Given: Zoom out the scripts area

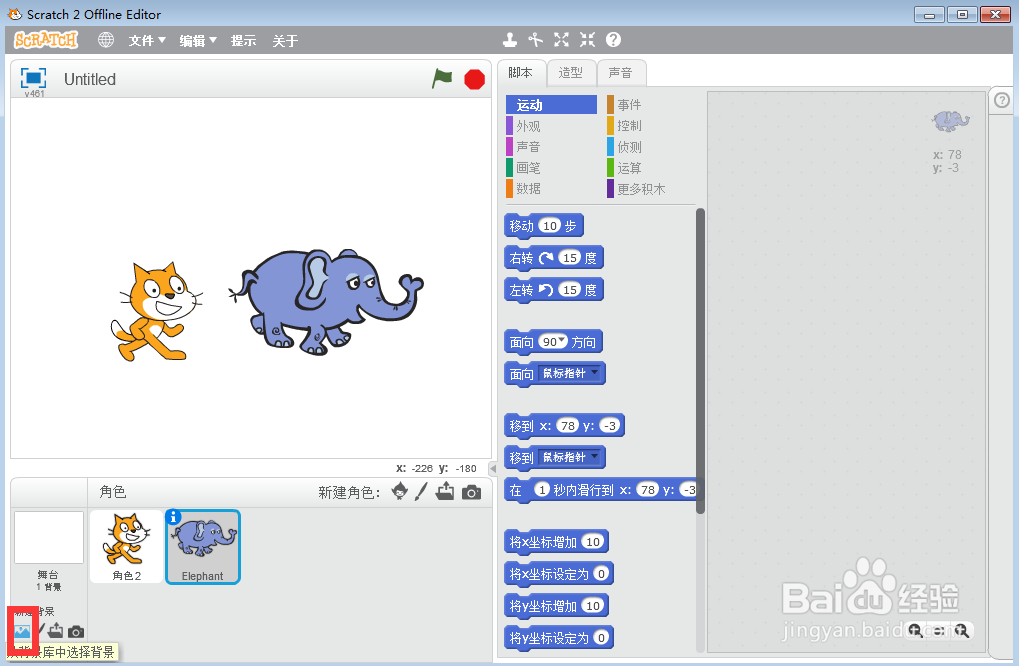Looking at the screenshot, I should [x=916, y=630].
